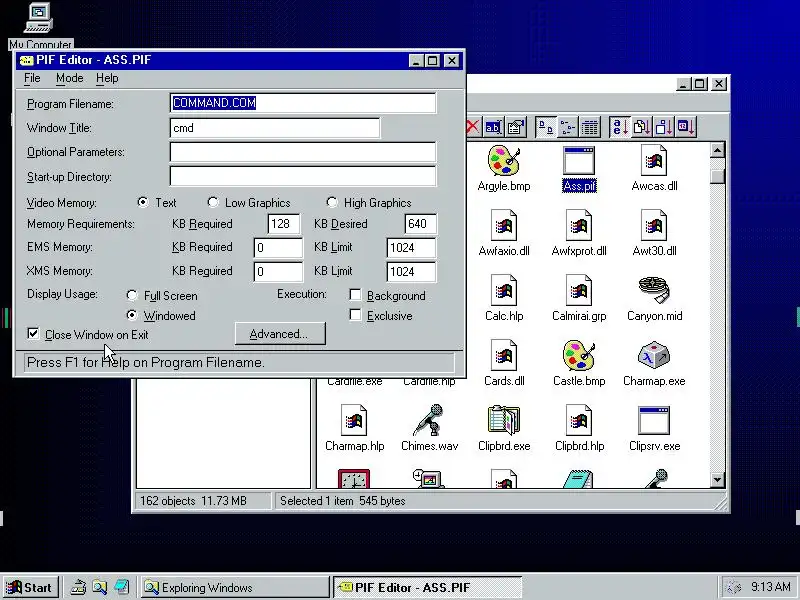The image size is (800, 600).
Task: Click the Program Filename field
Action: tap(303, 103)
